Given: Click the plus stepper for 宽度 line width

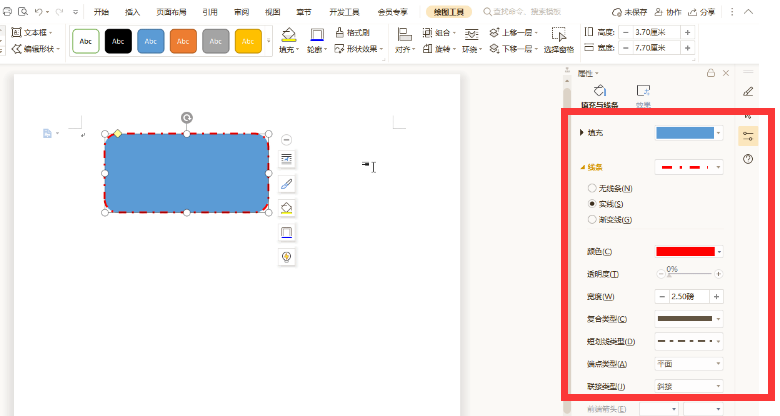Looking at the screenshot, I should (x=716, y=297).
